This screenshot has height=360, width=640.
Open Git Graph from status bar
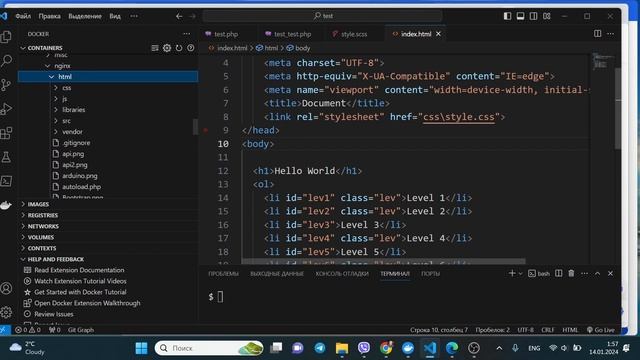click(x=81, y=330)
